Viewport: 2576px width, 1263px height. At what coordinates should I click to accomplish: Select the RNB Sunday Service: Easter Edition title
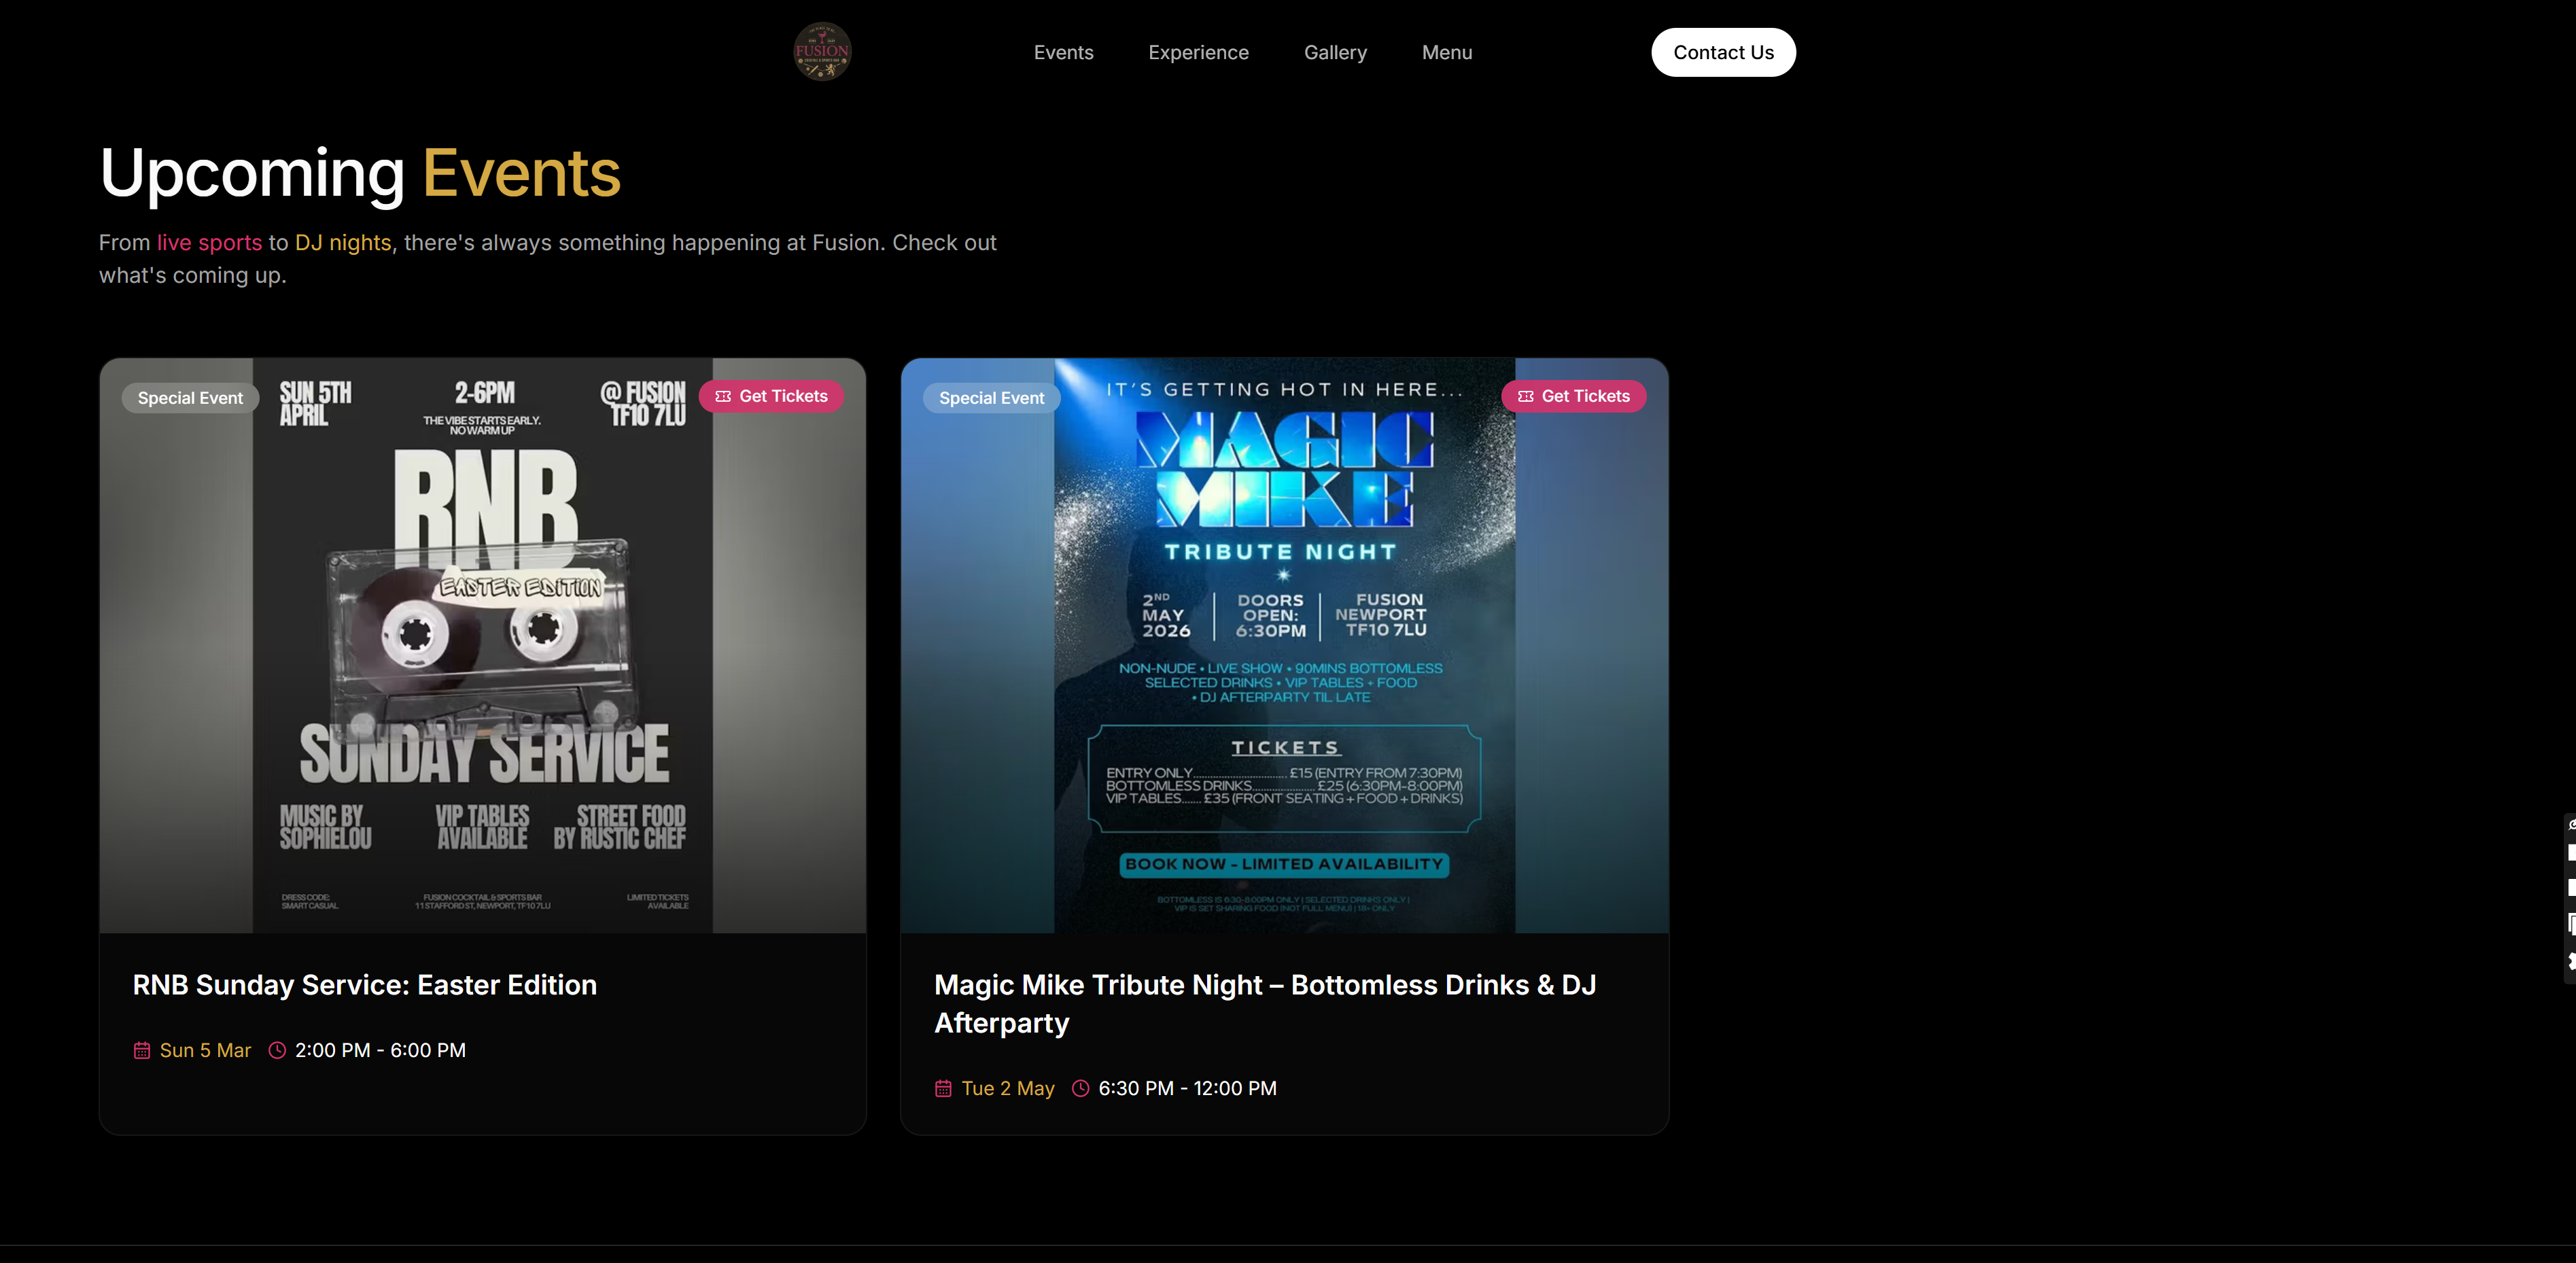click(364, 985)
